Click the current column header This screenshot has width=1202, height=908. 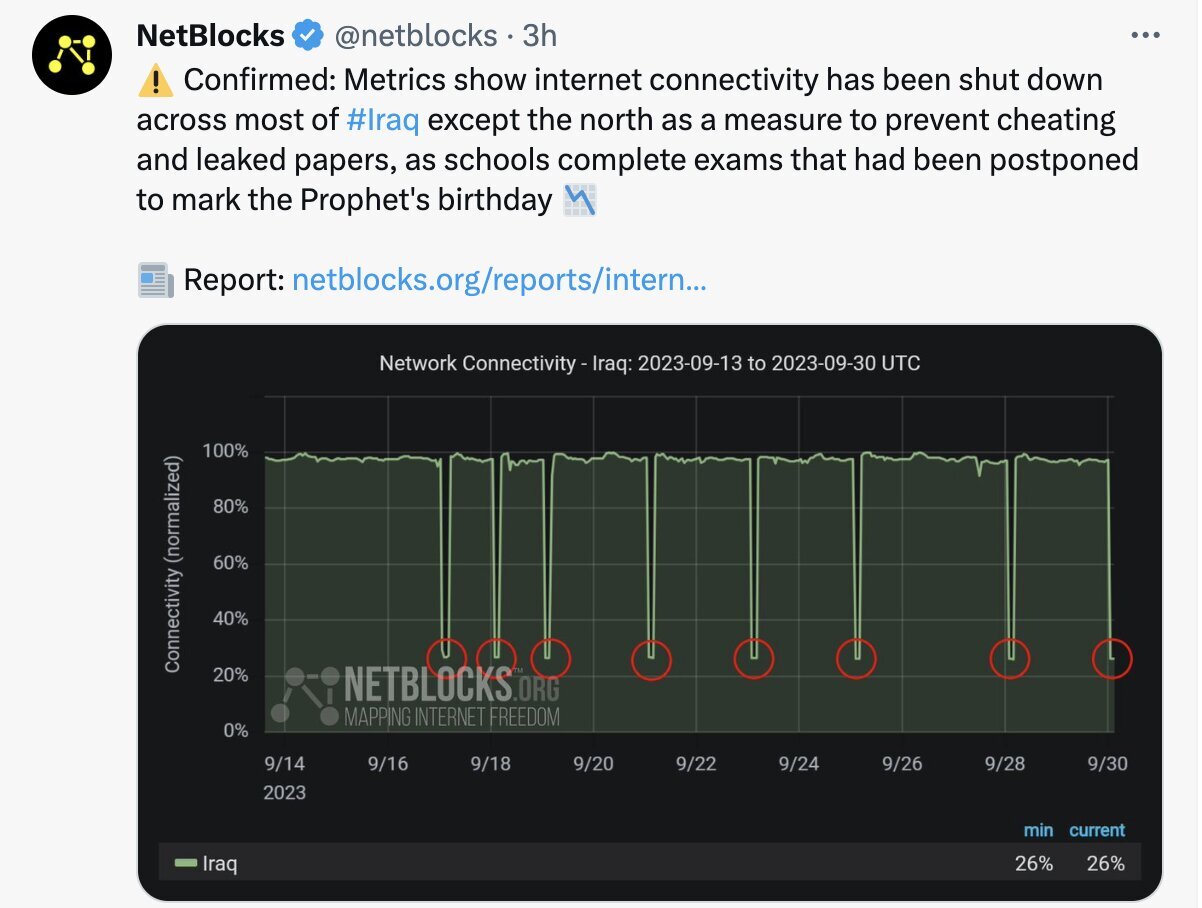coord(1097,830)
